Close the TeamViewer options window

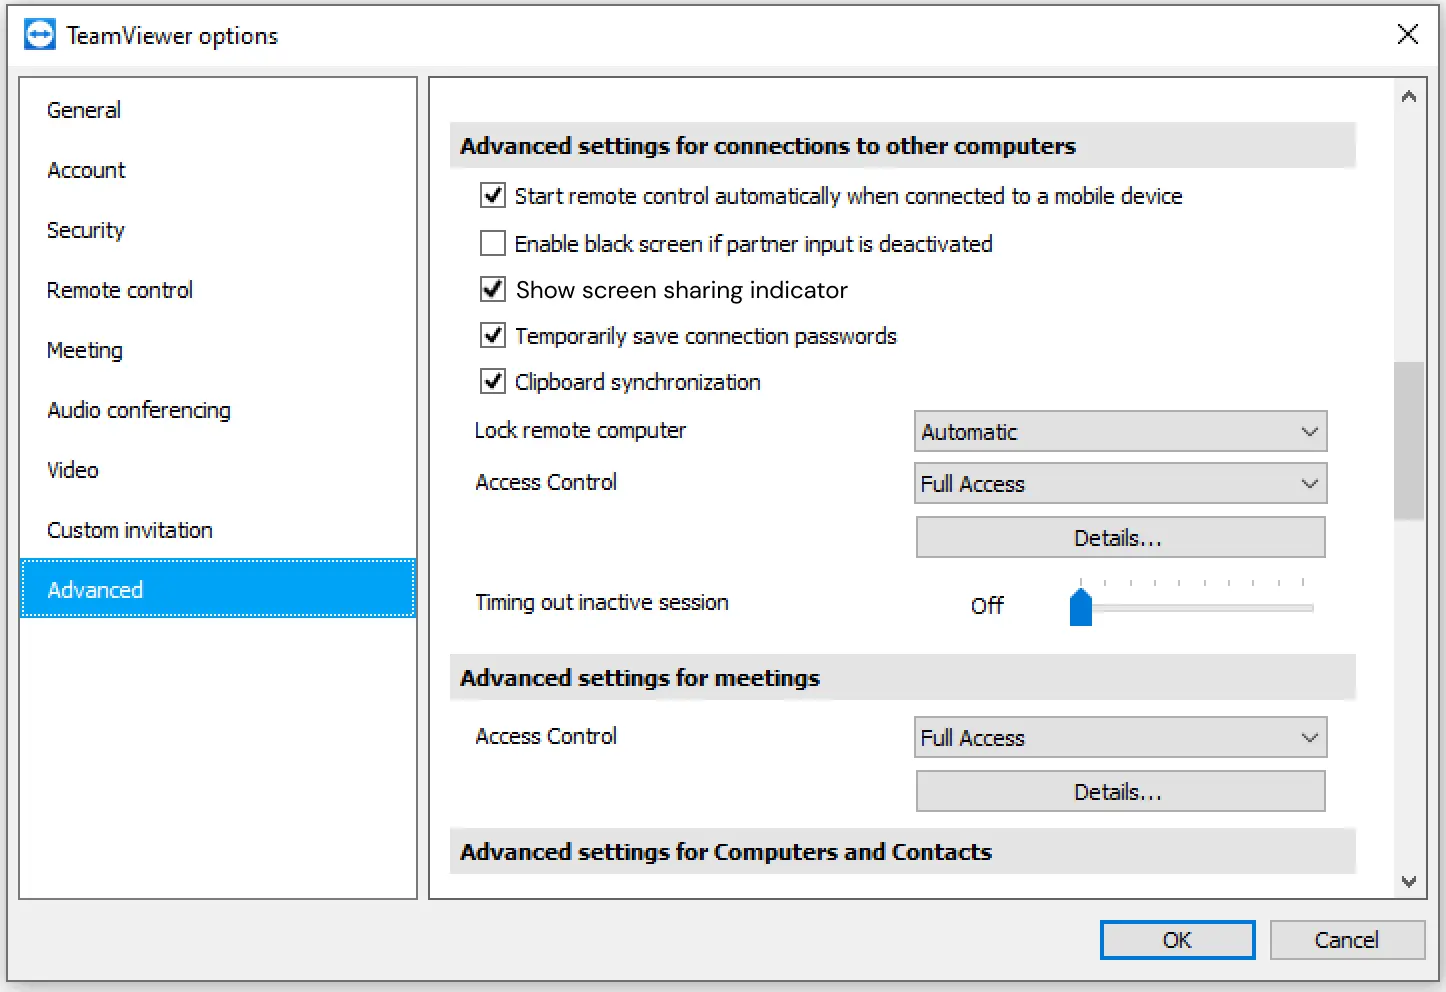(1407, 34)
